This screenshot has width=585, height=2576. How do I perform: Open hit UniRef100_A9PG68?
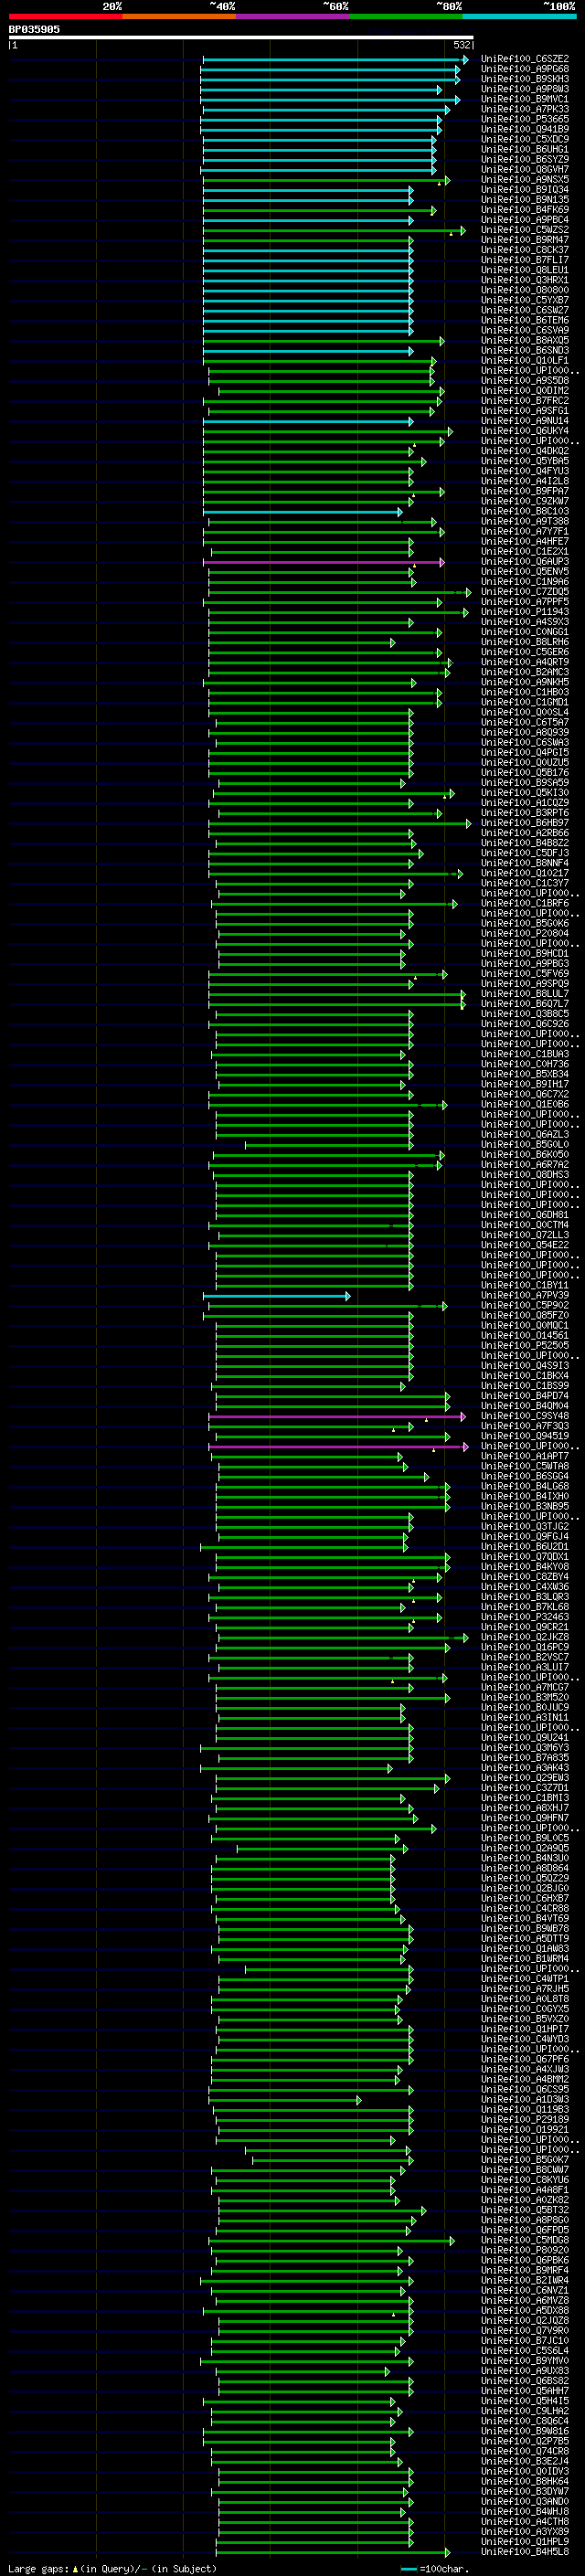[x=525, y=69]
